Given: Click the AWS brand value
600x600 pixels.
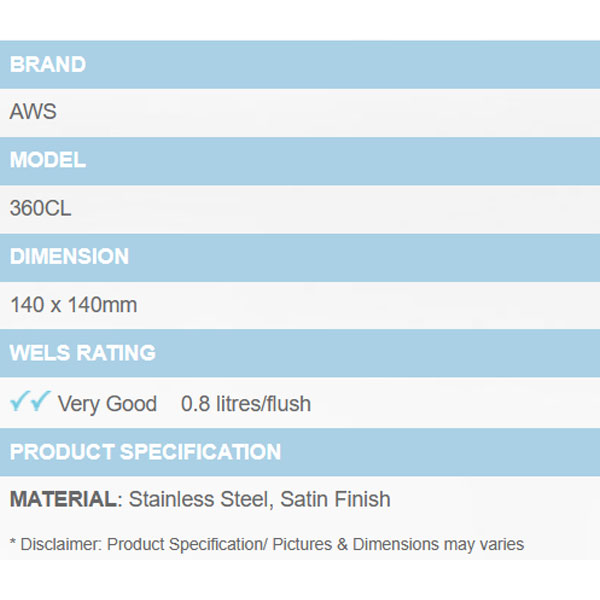Looking at the screenshot, I should [33, 112].
